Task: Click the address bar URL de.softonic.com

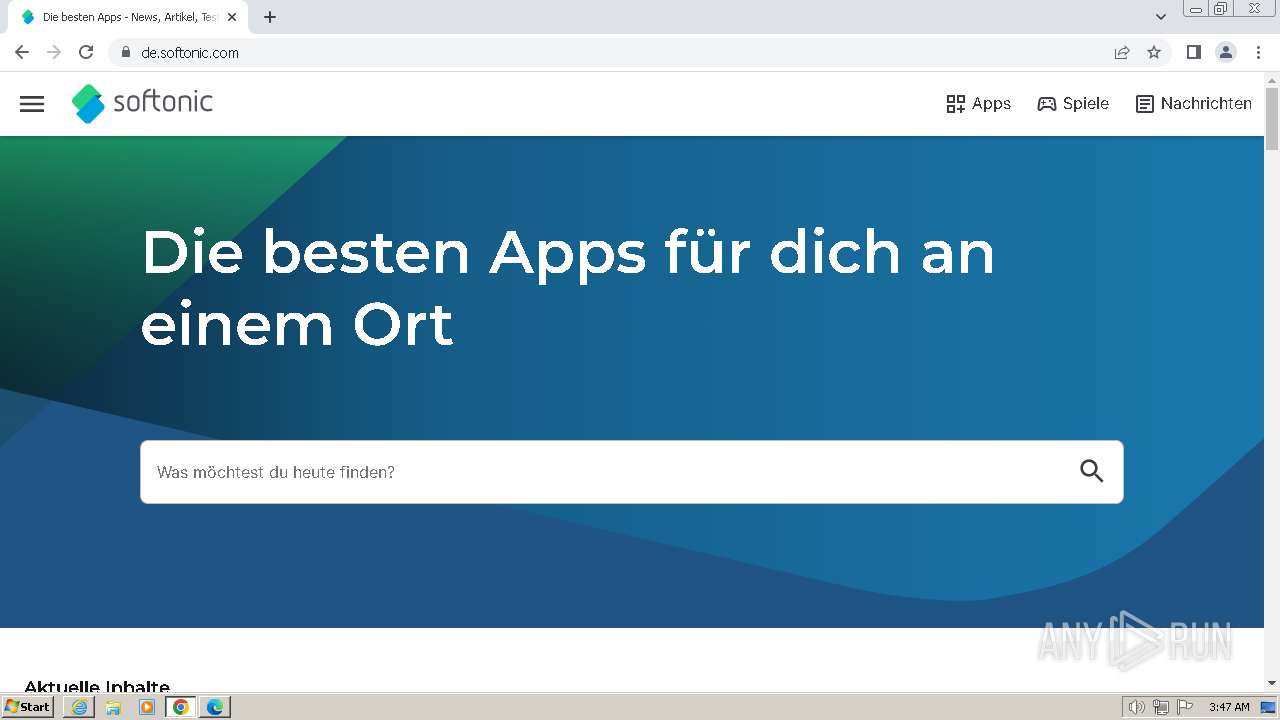Action: (x=190, y=53)
